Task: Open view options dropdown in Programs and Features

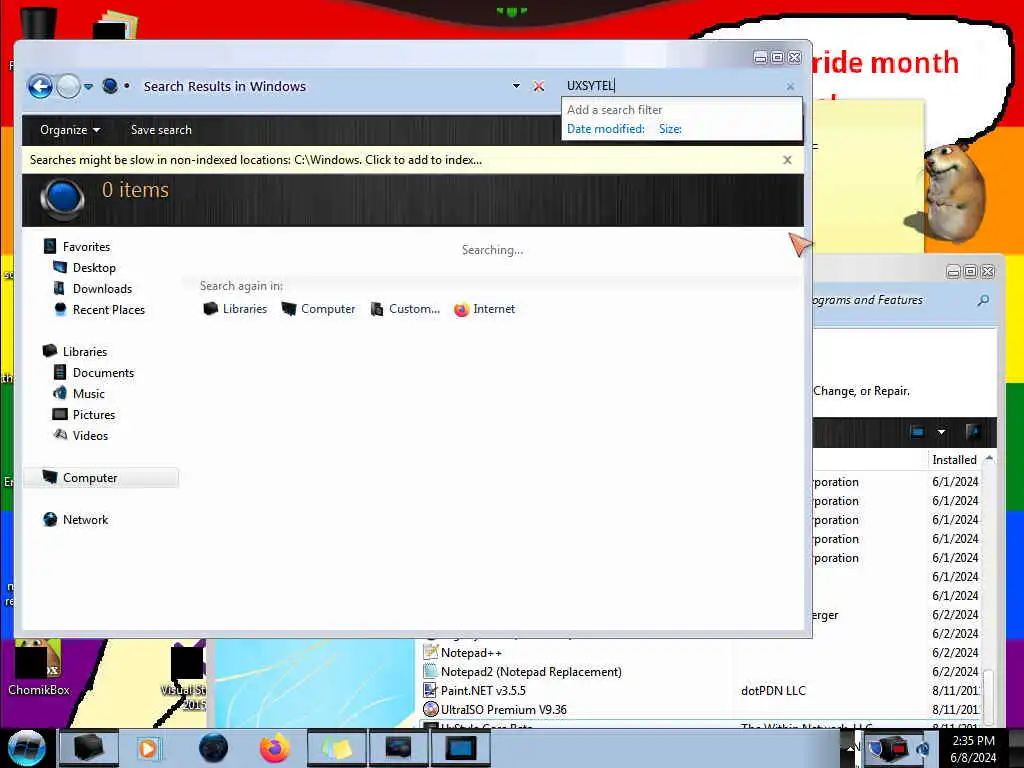Action: point(941,432)
